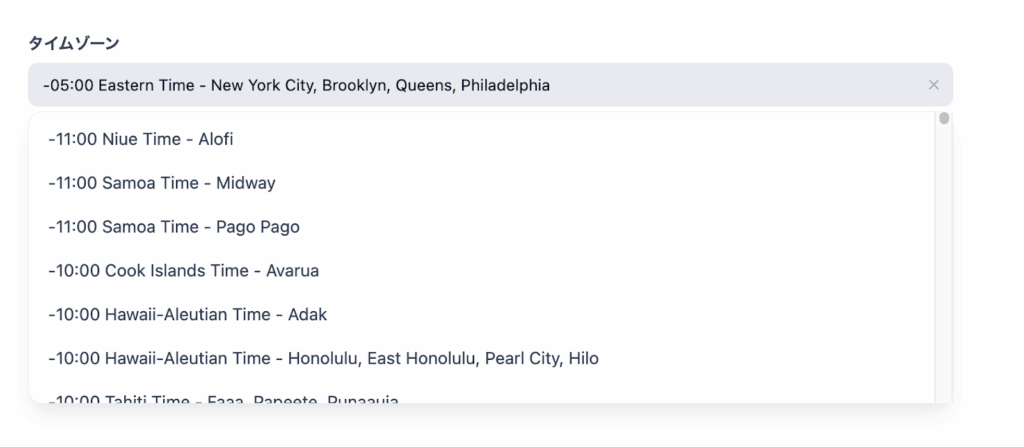This screenshot has width=1024, height=447.
Task: Clear the selected Eastern Time timezone
Action: click(933, 85)
